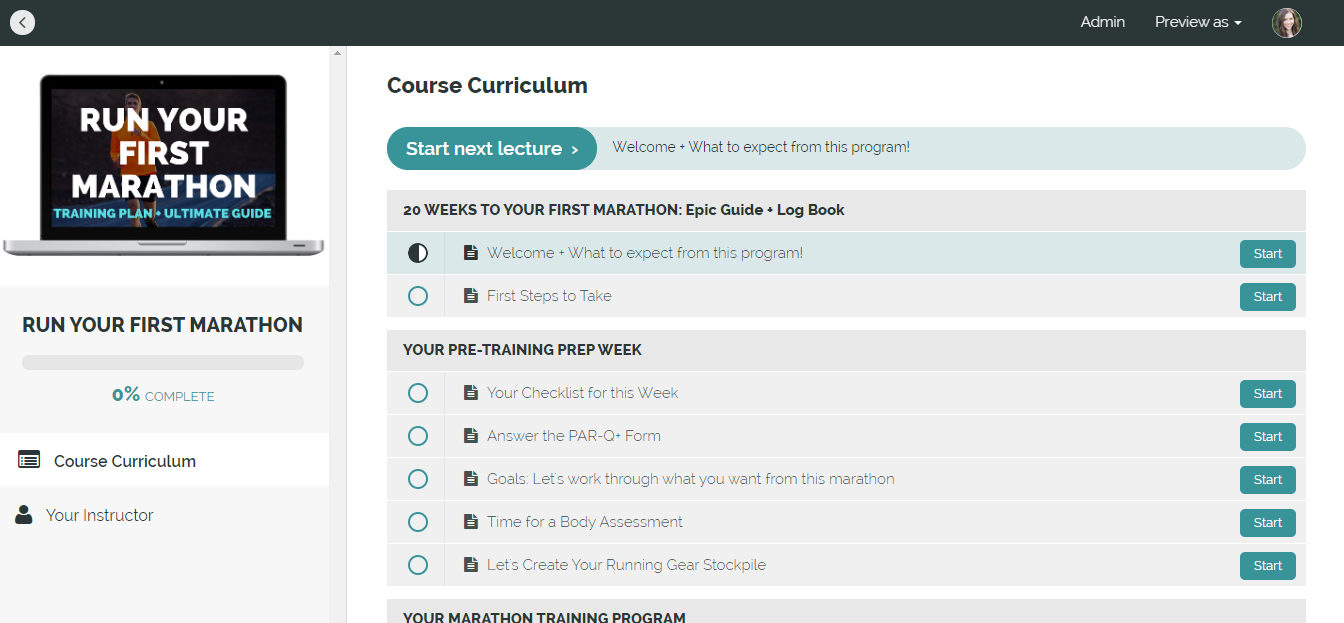1344x623 pixels.
Task: Click the chevron inside "Start next lecture"
Action: tap(574, 148)
